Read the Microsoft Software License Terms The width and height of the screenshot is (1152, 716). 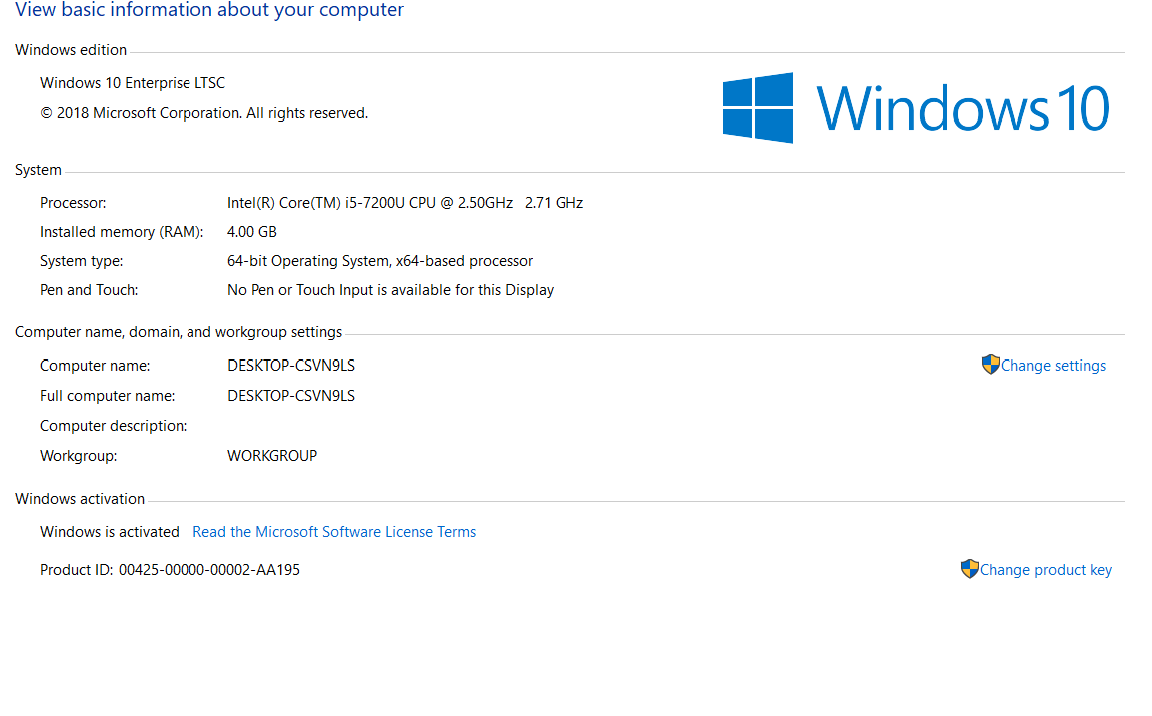tap(334, 532)
